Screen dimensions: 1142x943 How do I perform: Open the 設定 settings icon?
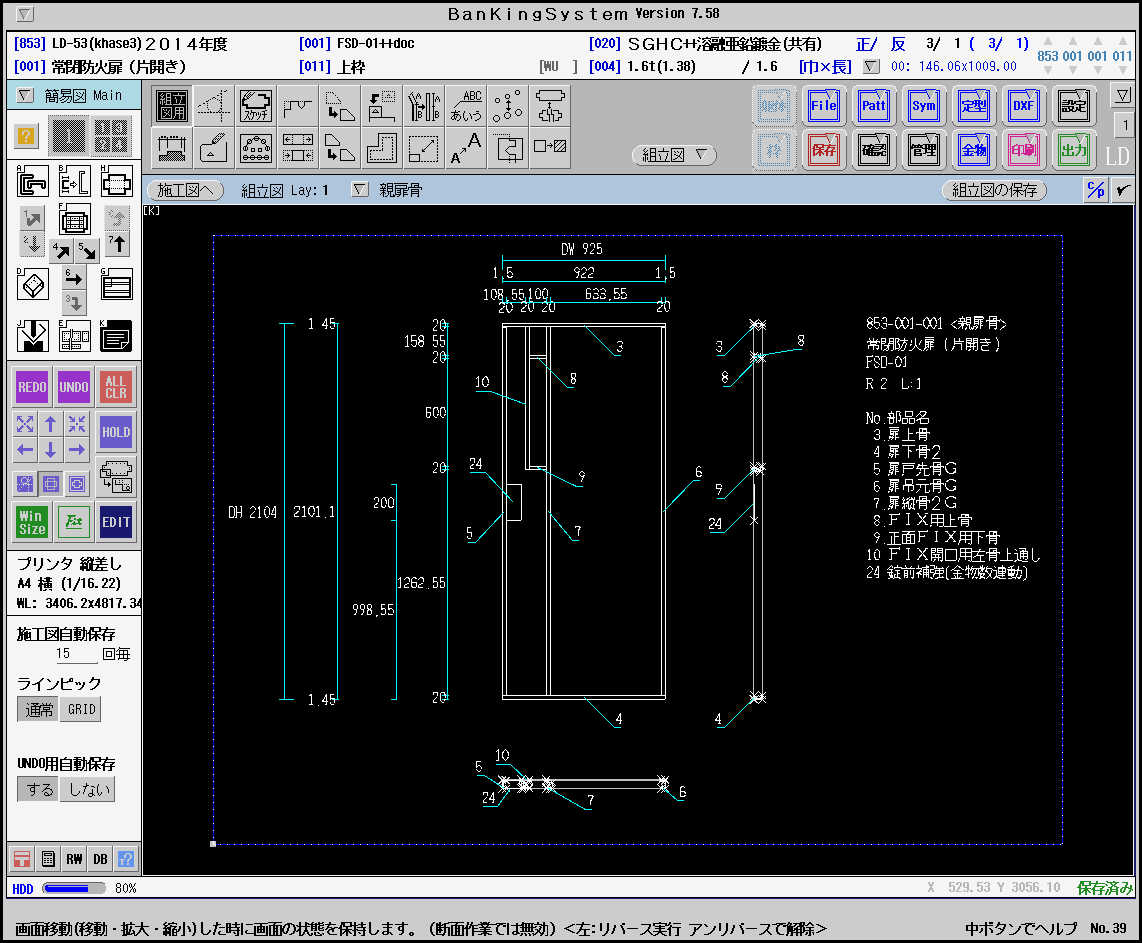(1074, 106)
